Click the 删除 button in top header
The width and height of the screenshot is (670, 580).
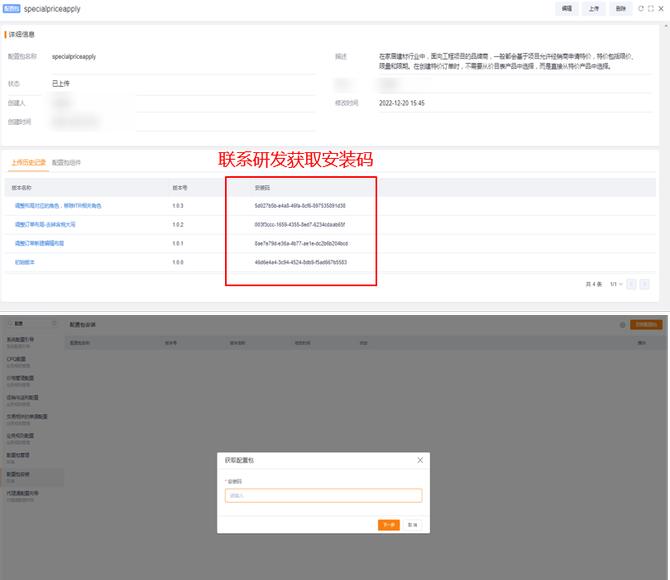click(621, 8)
